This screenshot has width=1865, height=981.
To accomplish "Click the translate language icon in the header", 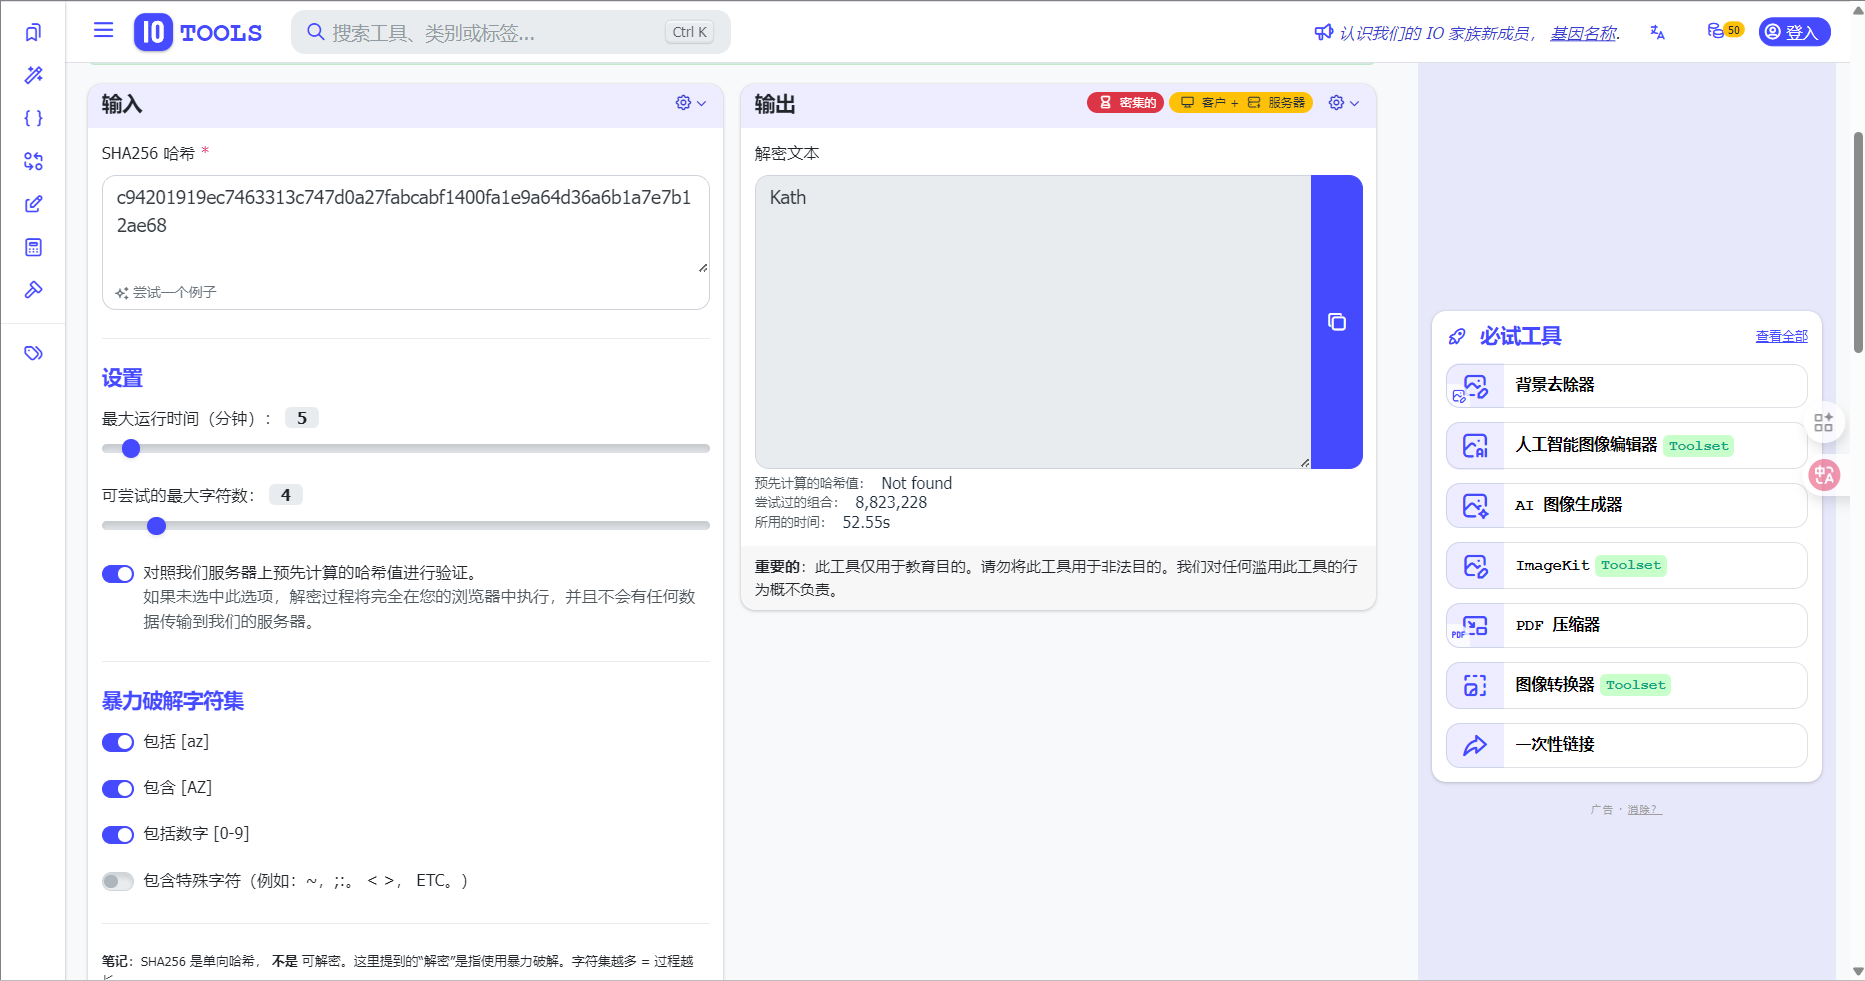I will [x=1657, y=32].
